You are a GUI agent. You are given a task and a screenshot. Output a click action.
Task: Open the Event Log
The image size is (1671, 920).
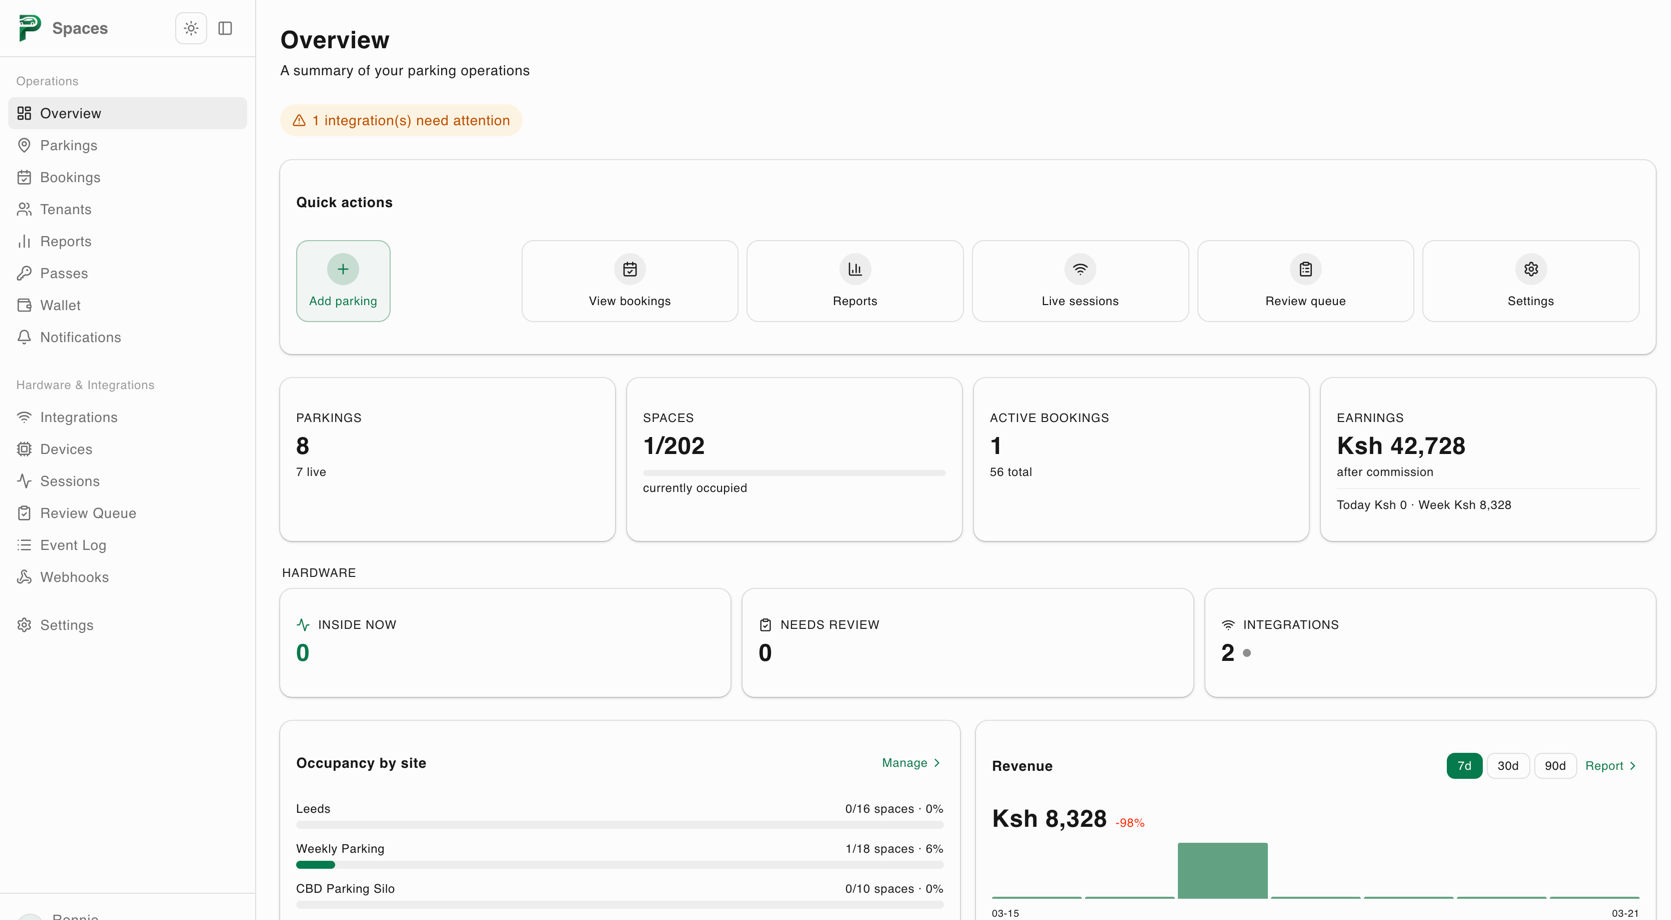(72, 545)
